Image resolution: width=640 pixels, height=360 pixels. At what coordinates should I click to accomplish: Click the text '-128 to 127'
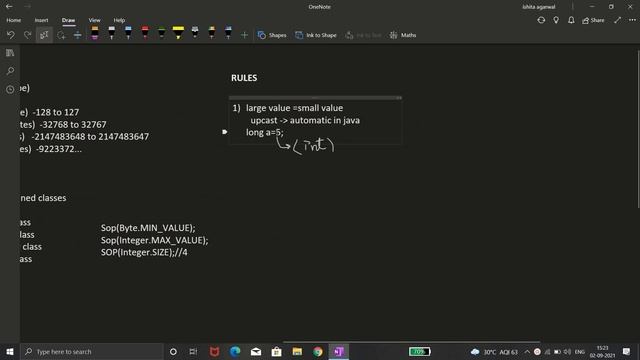56,112
